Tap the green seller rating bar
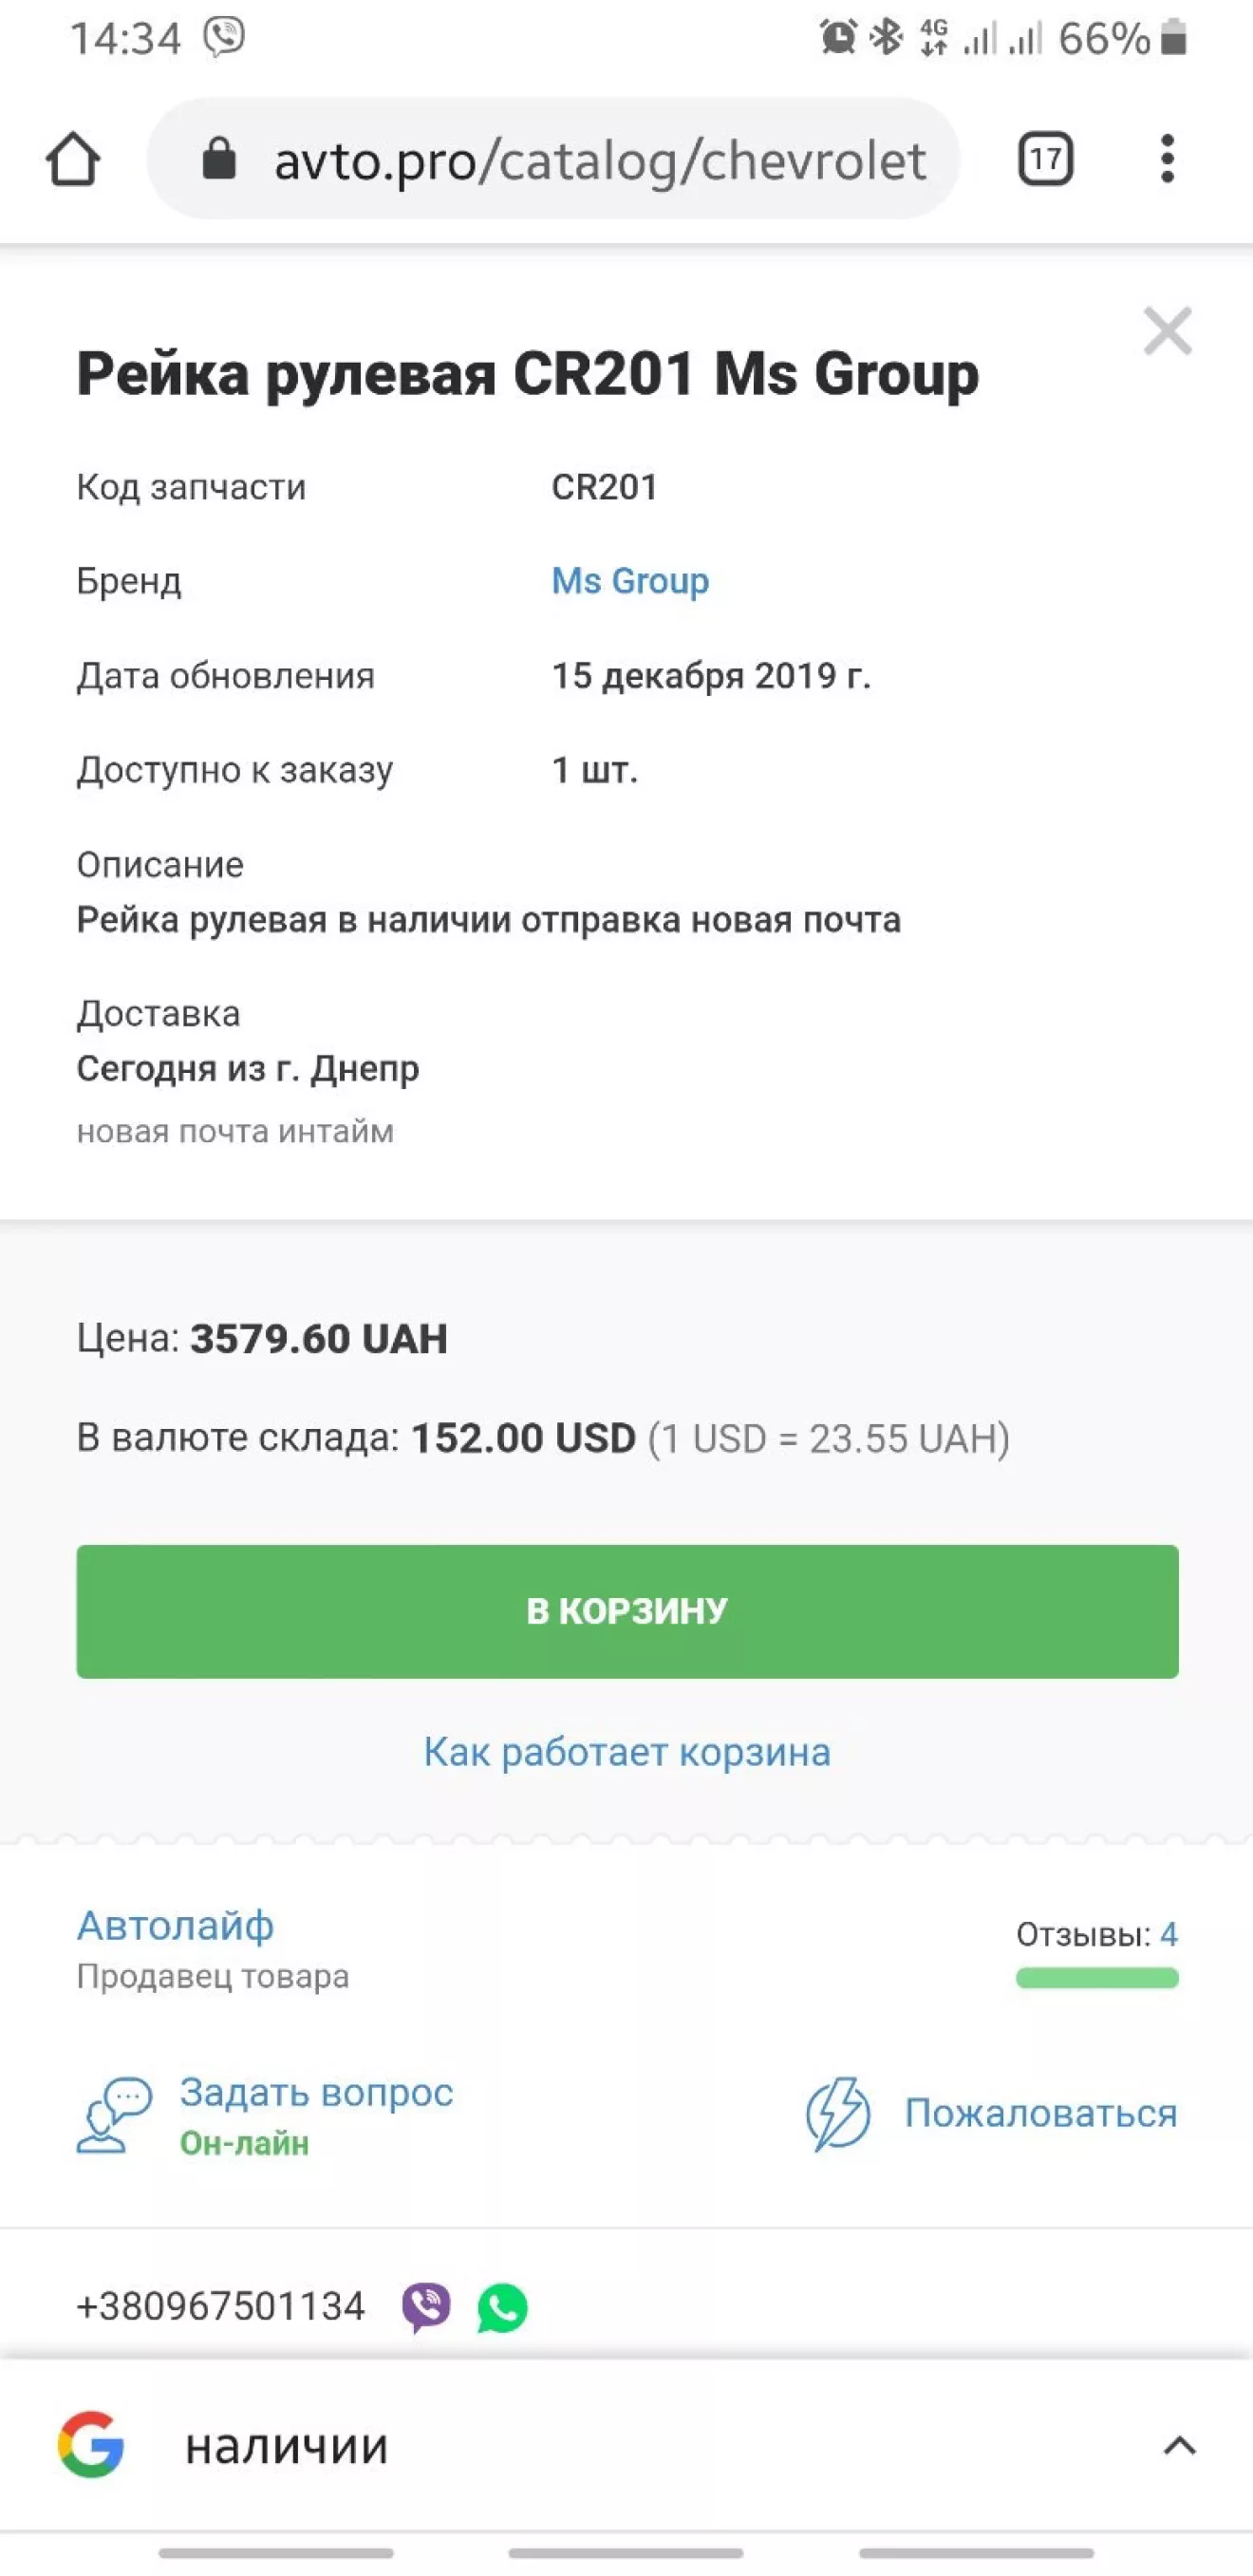Screen dimensions: 1253x2576 coord(1096,1977)
